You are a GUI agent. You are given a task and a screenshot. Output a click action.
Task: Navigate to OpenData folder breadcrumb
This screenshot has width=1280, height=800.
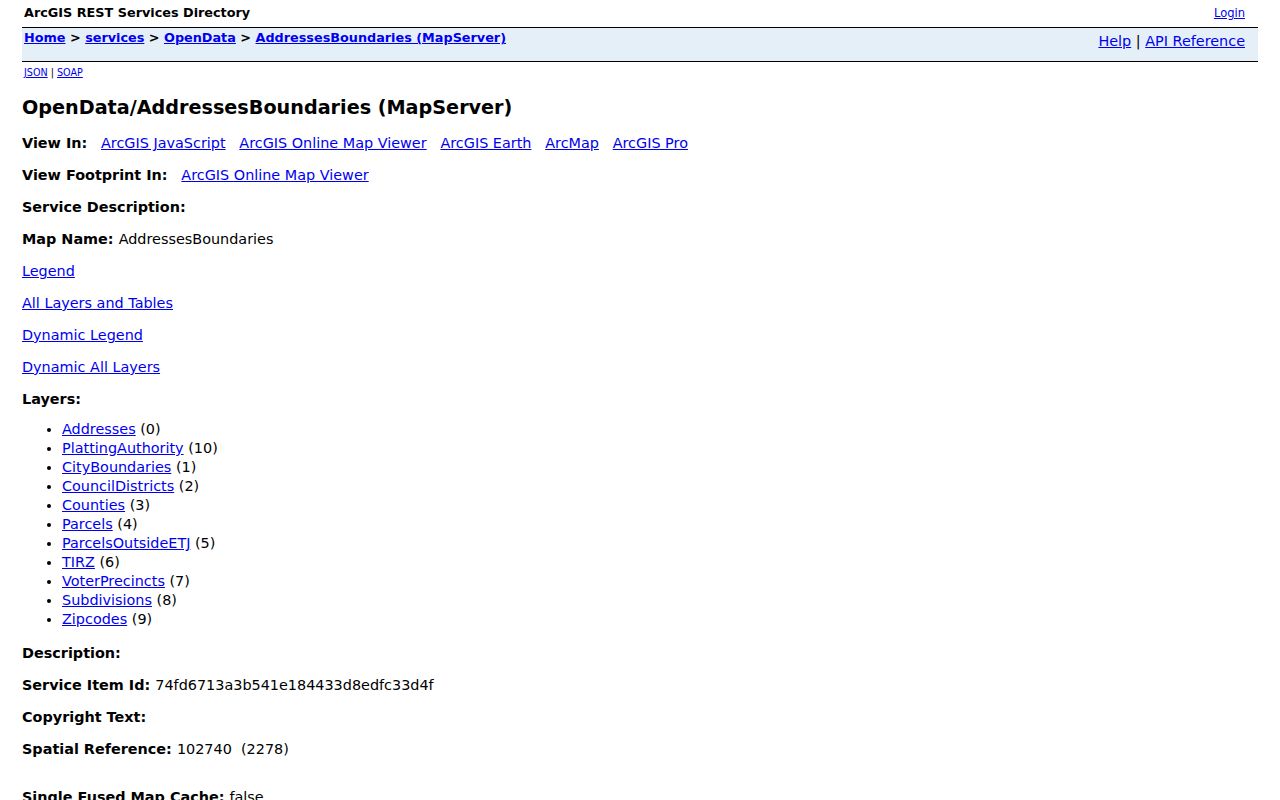click(x=200, y=38)
